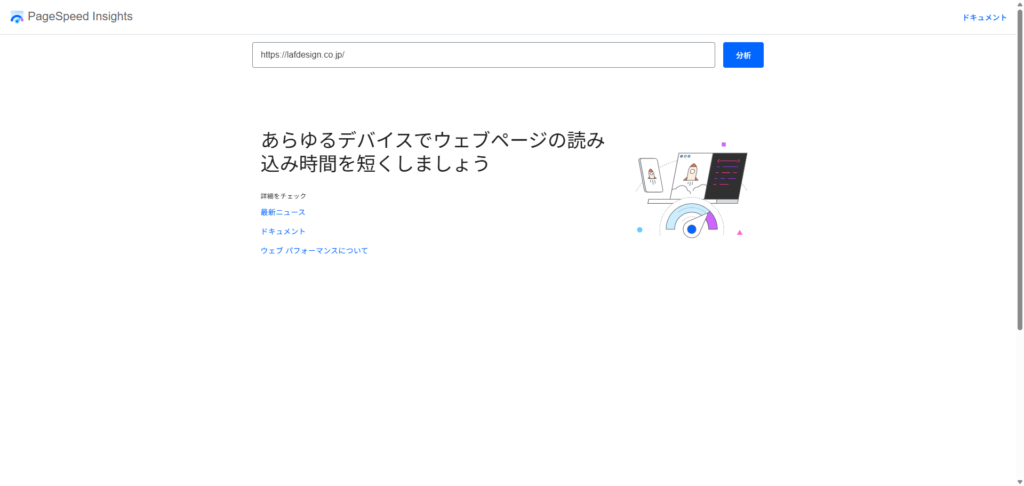Click the 詳細をチェック label
Viewport: 1024px width, 486px height.
tap(283, 196)
